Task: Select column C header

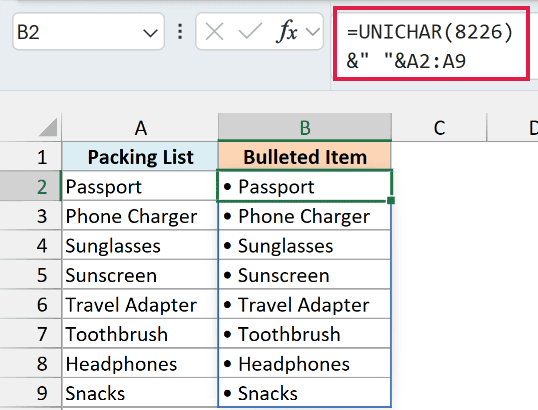Action: point(439,128)
